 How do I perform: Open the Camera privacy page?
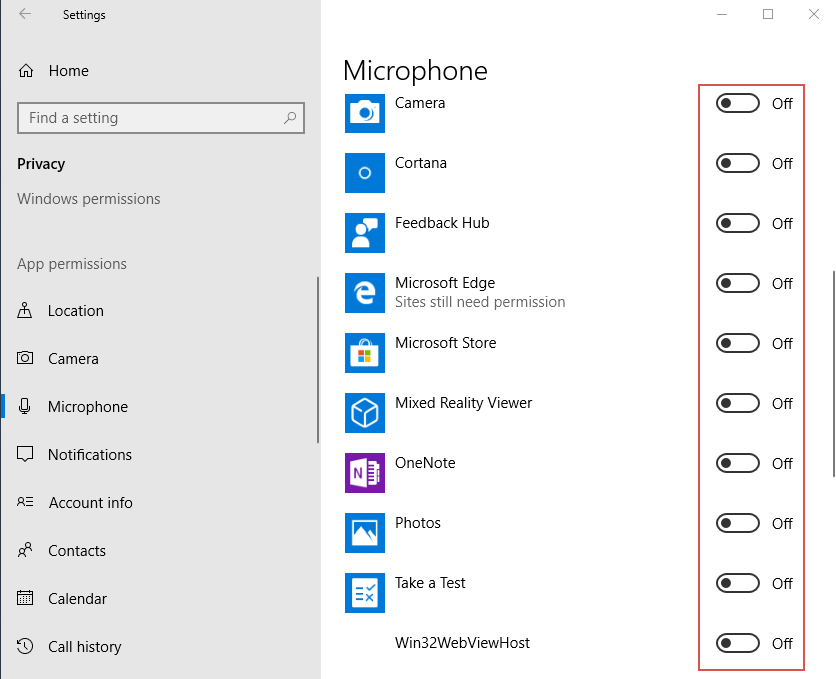(160, 359)
